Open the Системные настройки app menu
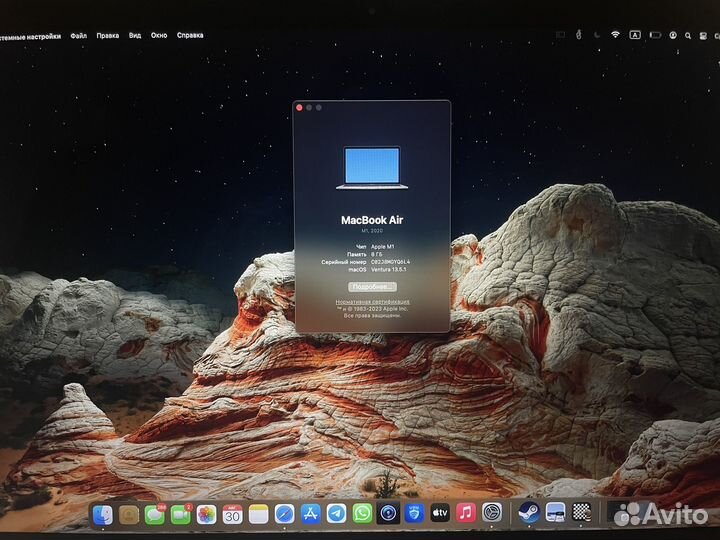The height and width of the screenshot is (540, 720). point(30,37)
